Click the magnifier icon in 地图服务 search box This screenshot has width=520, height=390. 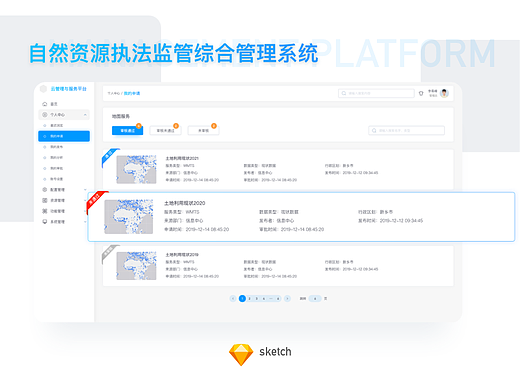pyautogui.click(x=374, y=130)
